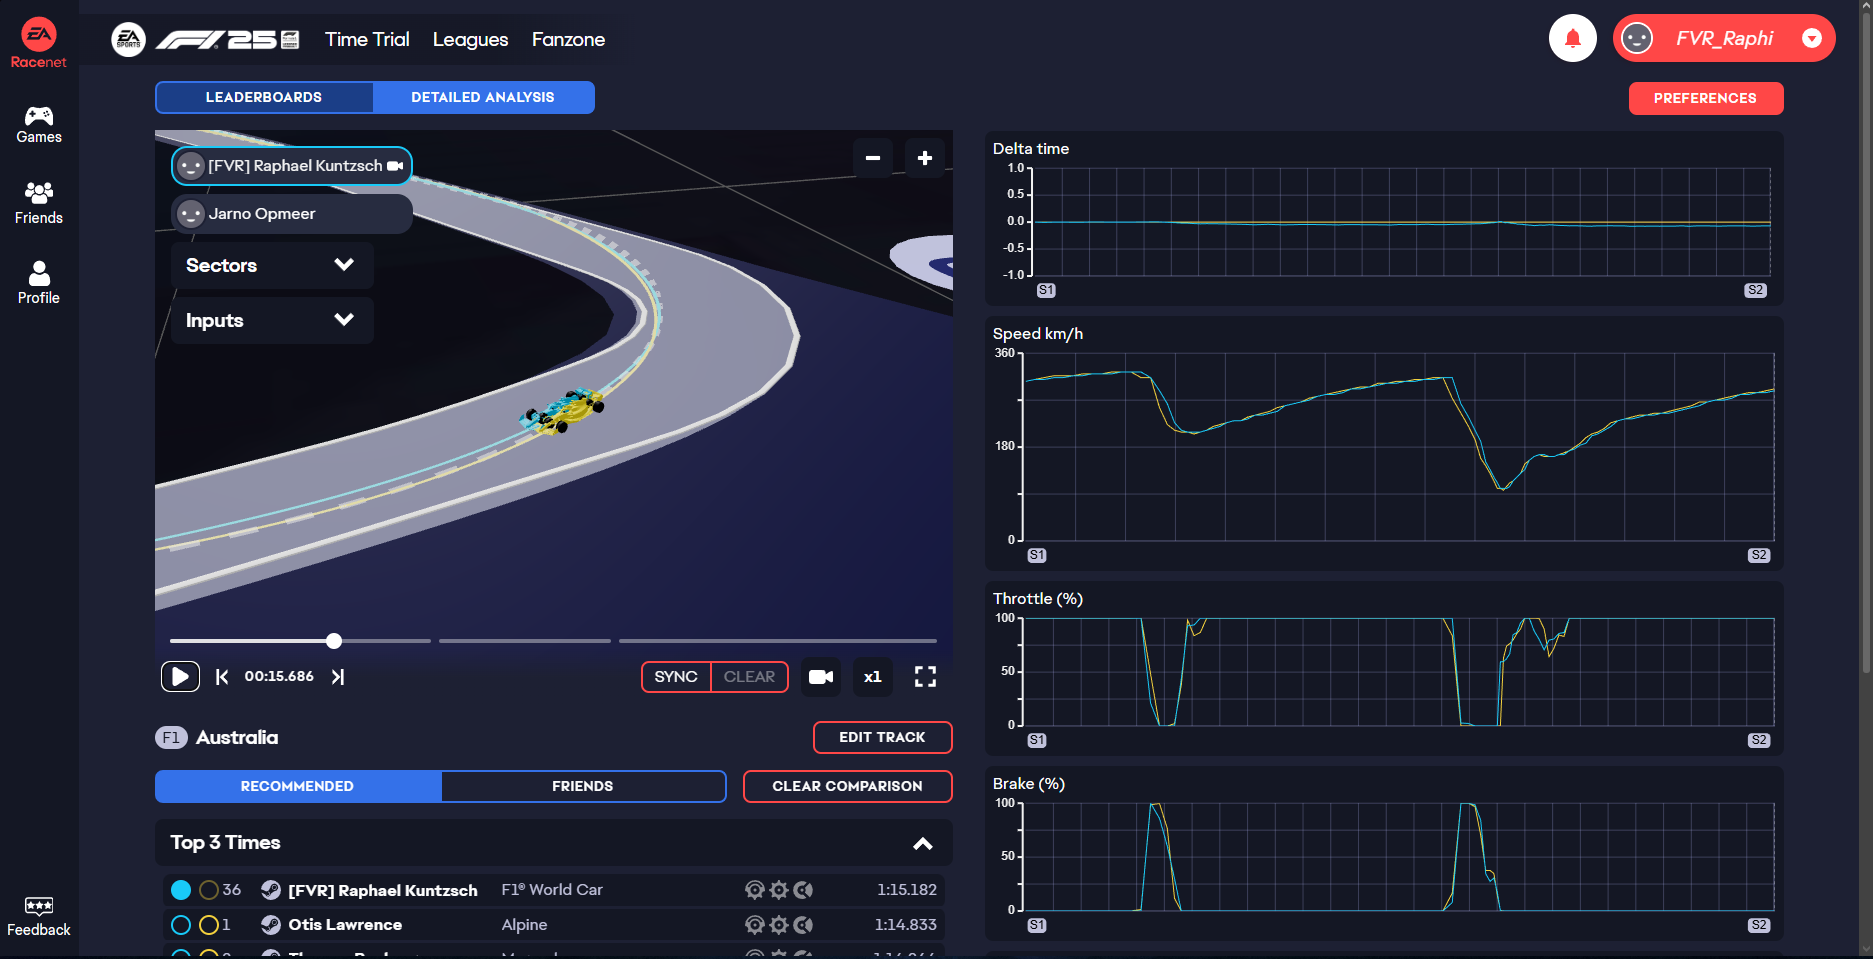Click Otis Lawrence row first assist icon
The image size is (1873, 959).
[x=755, y=925]
